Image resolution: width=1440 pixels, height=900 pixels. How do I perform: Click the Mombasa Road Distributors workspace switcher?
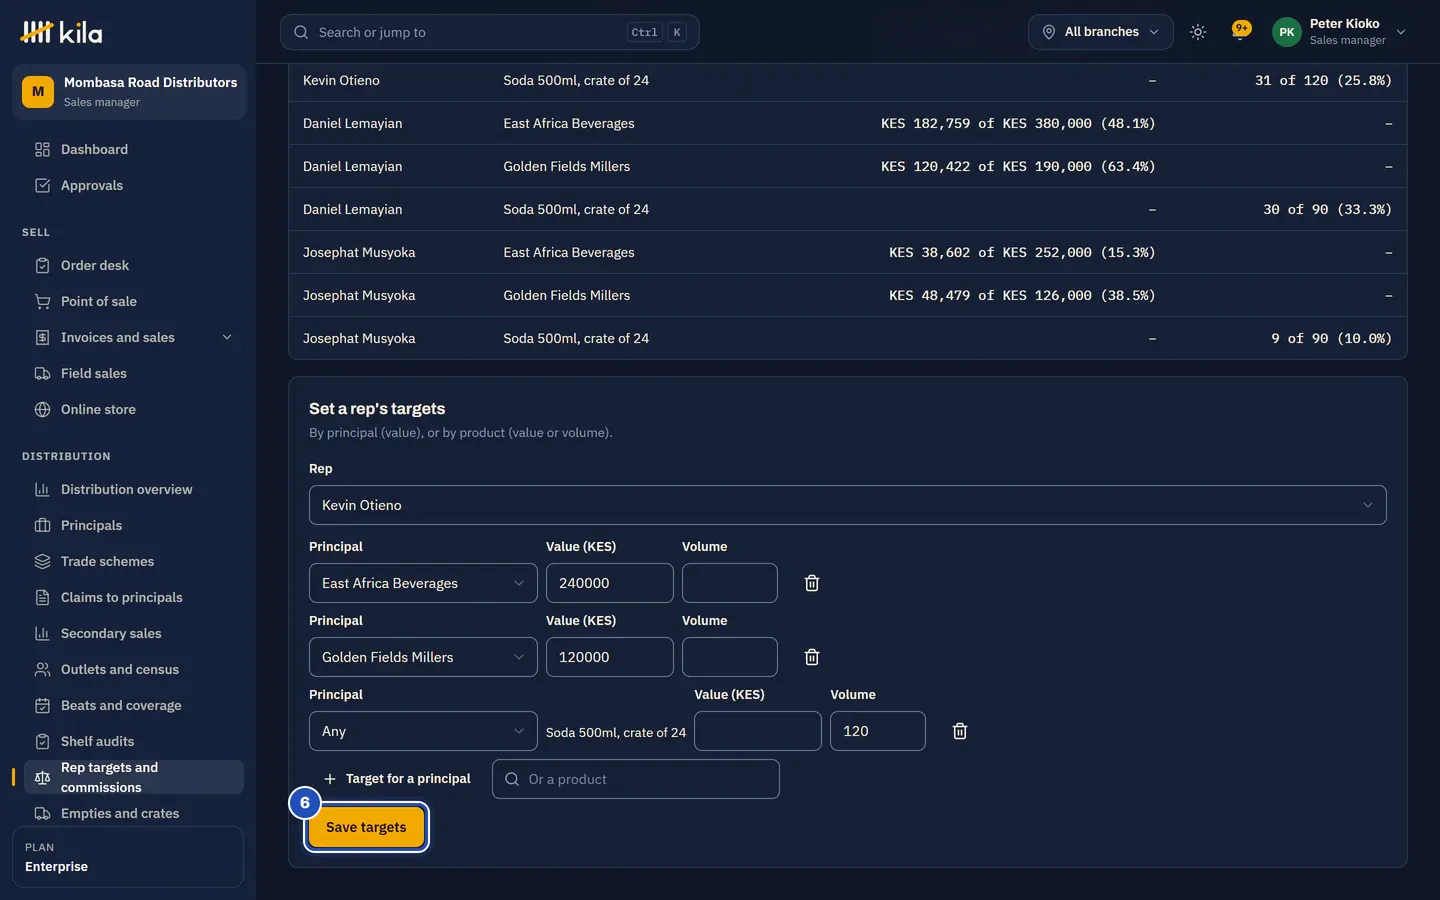(129, 92)
